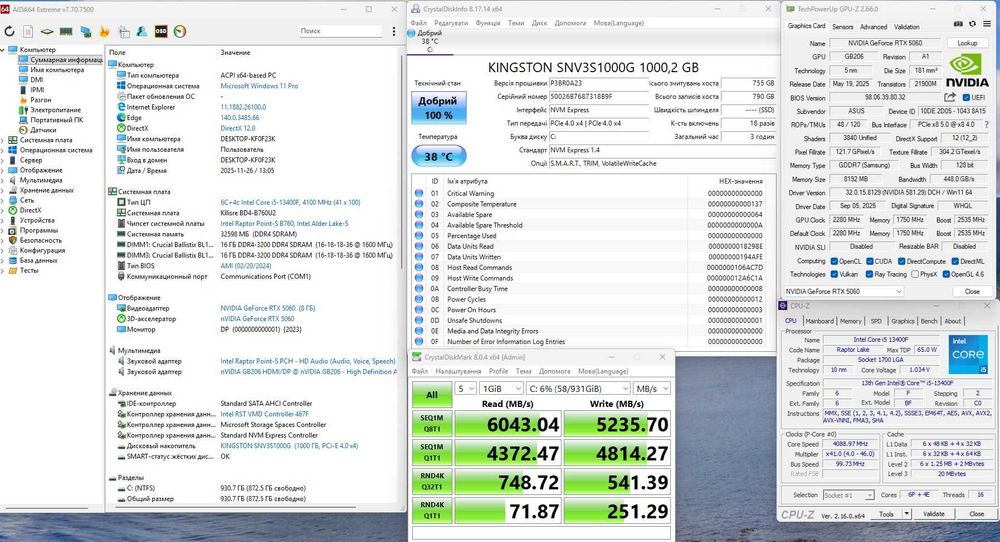Toggle the Ray Tracing checkbox in GPU-Z
Screen dimensions: 1000x542
(869, 274)
